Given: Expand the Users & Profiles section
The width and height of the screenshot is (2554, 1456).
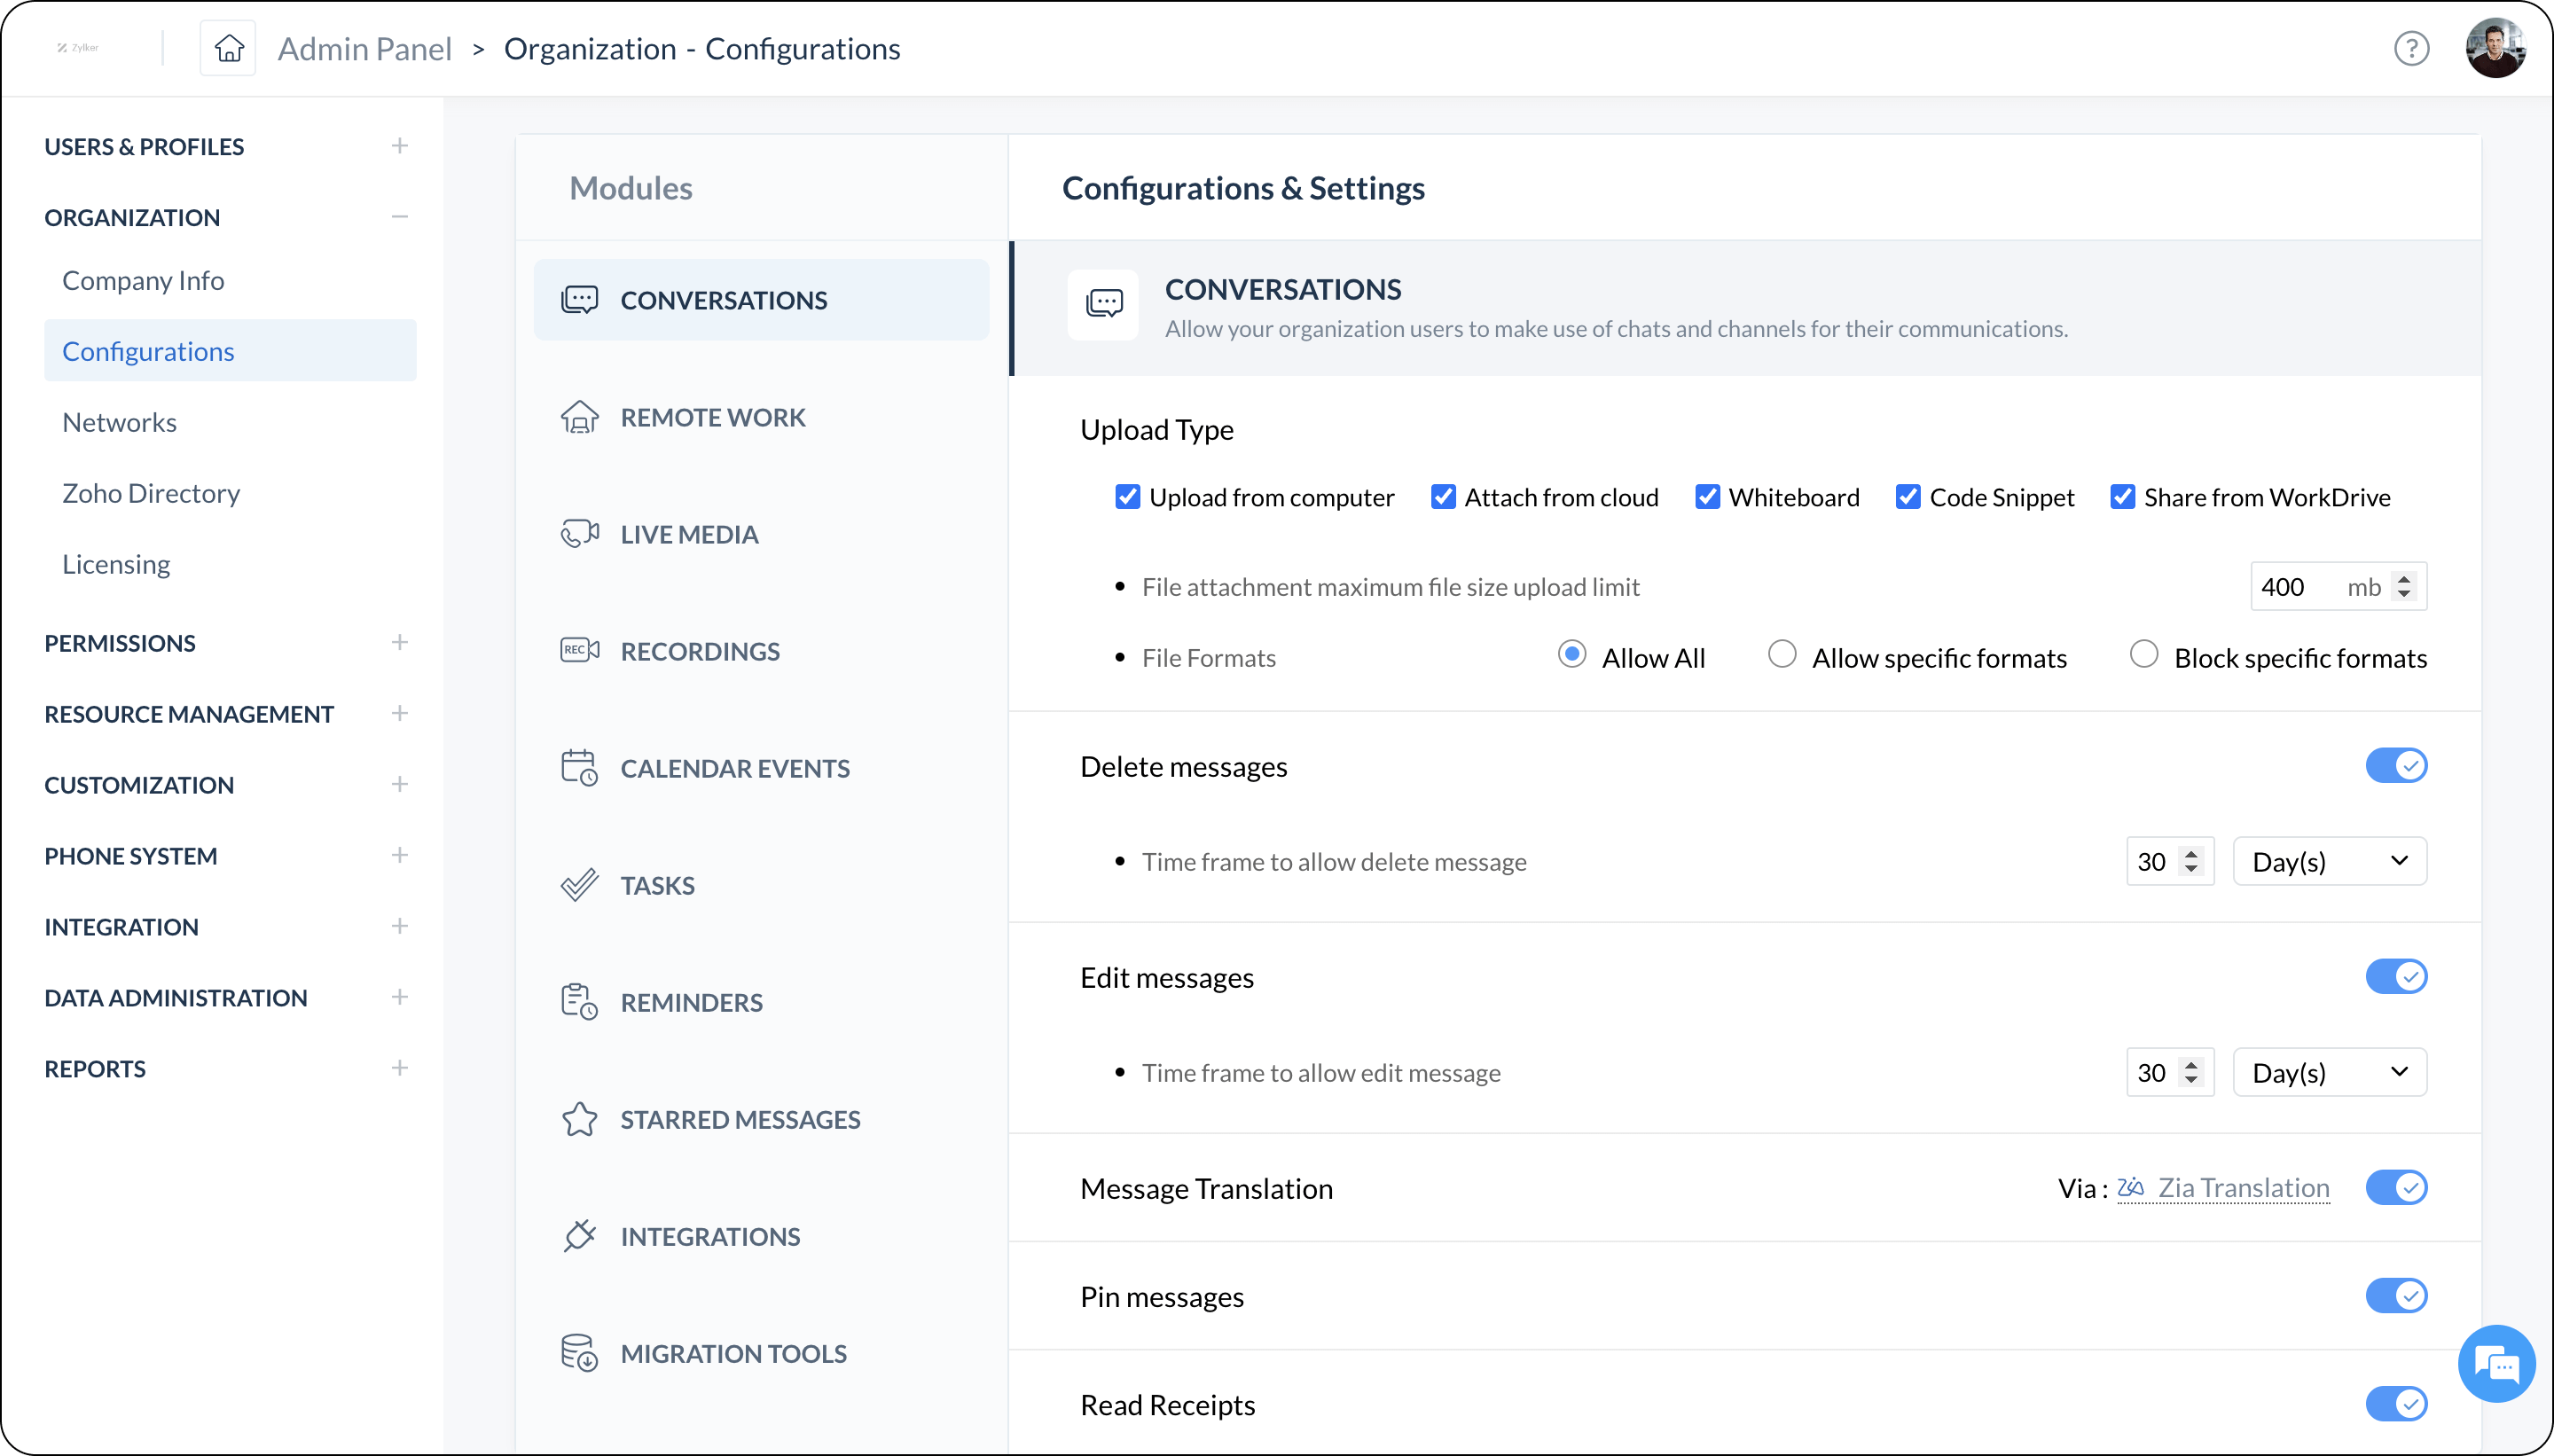Looking at the screenshot, I should point(399,146).
